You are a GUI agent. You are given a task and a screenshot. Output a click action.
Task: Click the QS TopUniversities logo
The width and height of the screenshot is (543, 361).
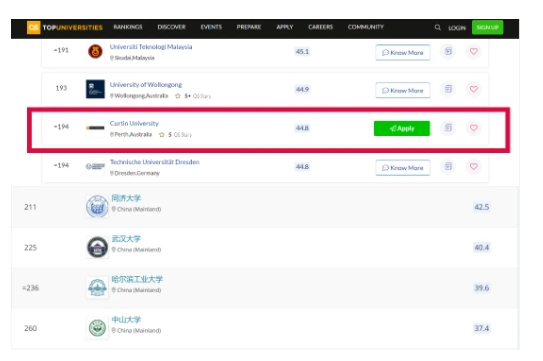65,27
